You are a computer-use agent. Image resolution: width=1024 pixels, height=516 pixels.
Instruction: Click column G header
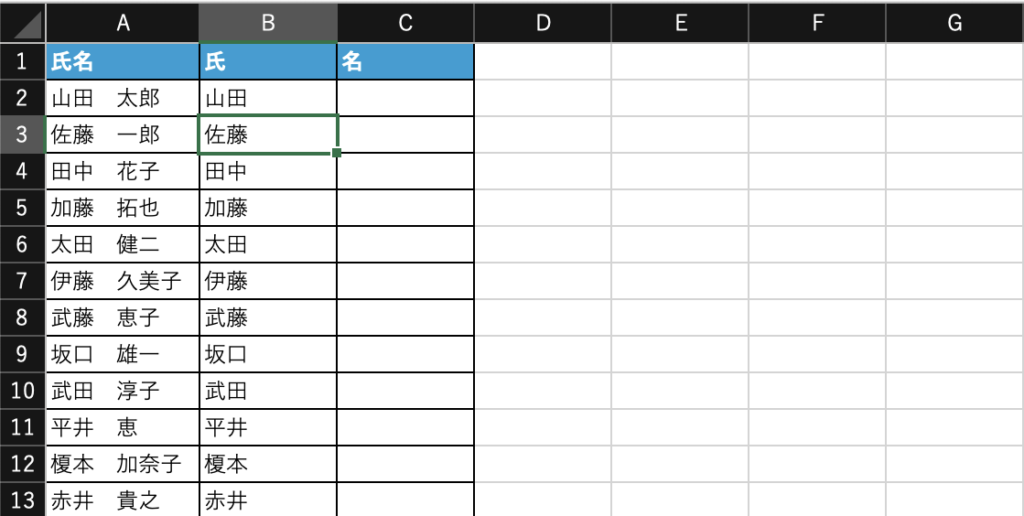954,22
